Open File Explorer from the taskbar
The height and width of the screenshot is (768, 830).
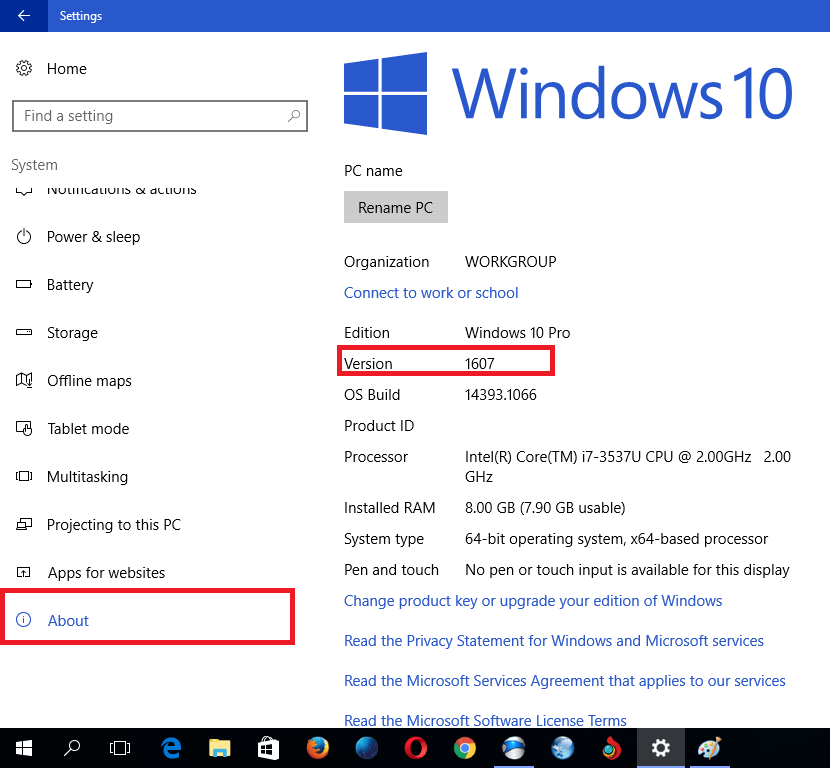tap(219, 748)
